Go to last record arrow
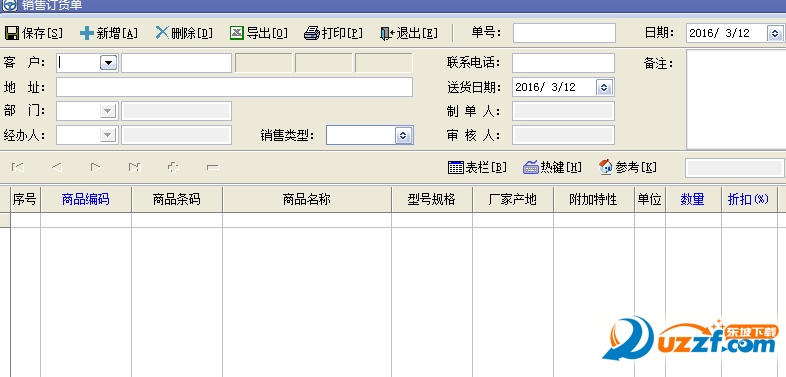 134,167
